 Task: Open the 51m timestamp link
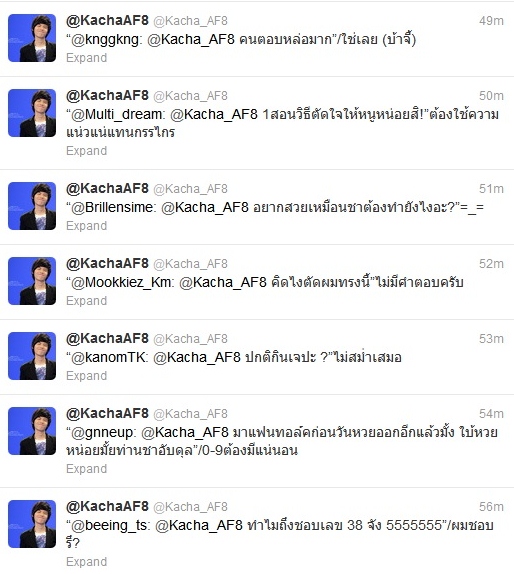point(491,189)
